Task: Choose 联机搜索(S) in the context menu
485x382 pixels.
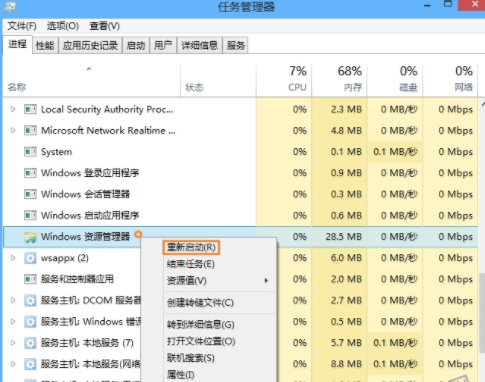Action: point(191,358)
